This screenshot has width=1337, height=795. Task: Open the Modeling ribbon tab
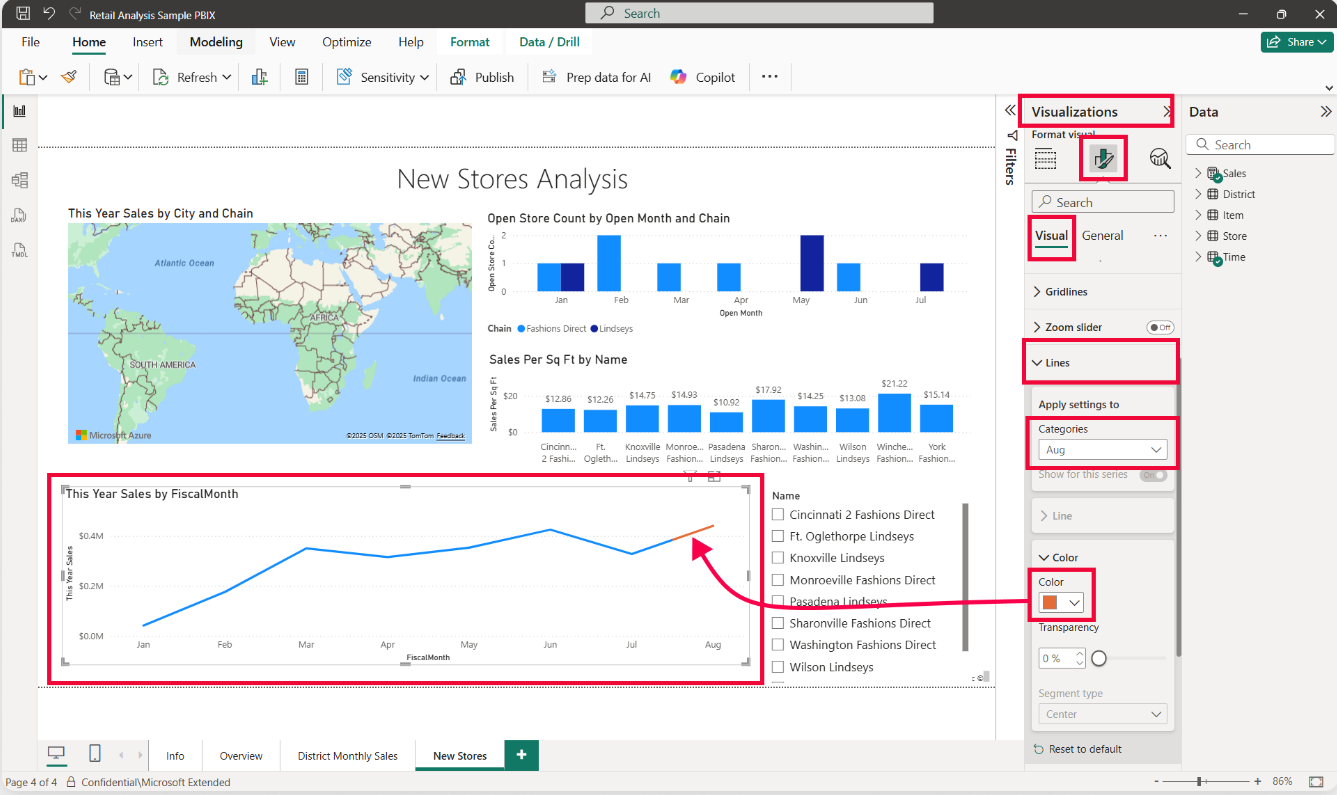pyautogui.click(x=216, y=42)
